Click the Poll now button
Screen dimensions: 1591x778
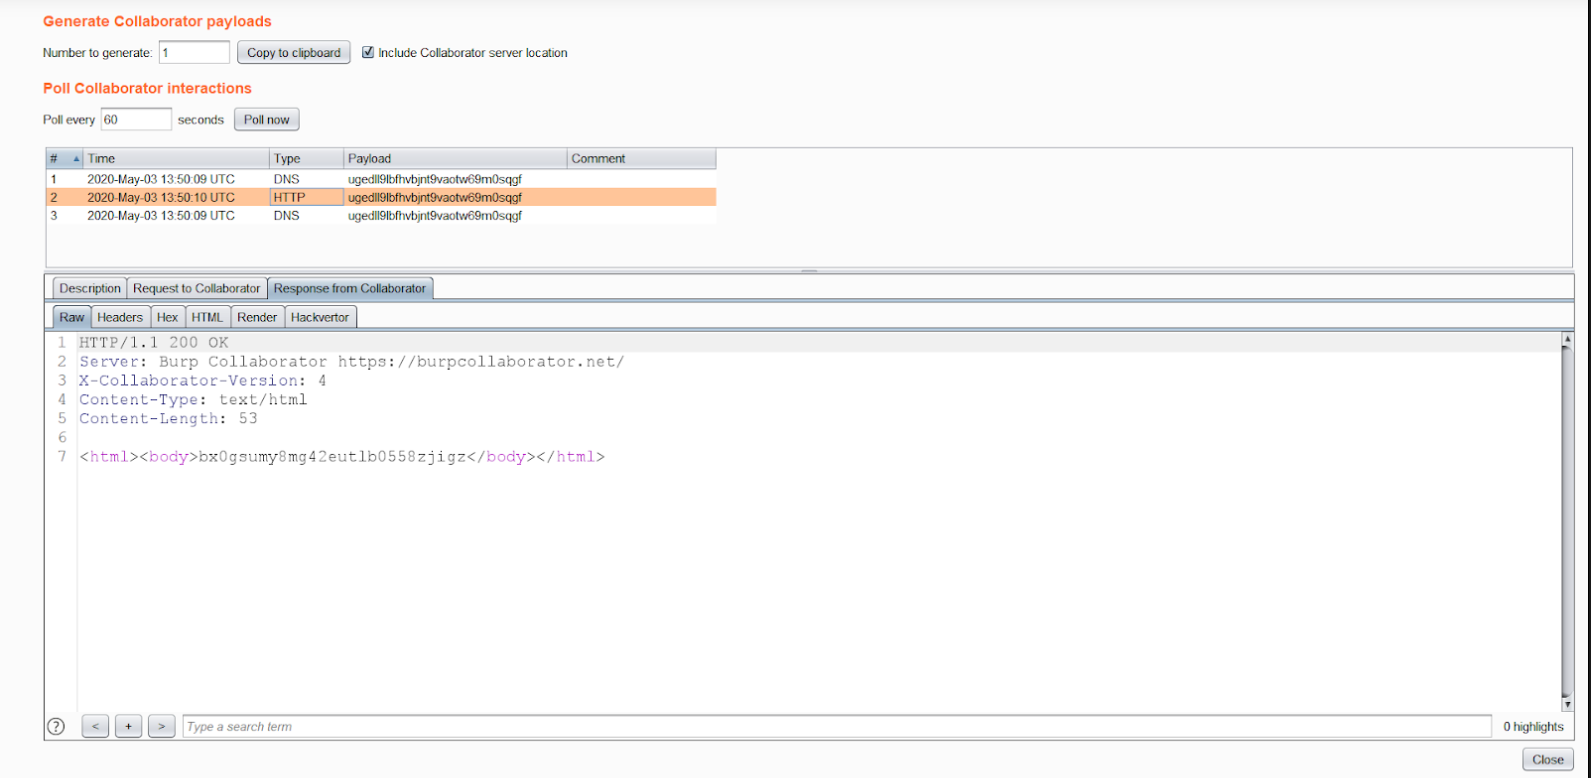(267, 119)
